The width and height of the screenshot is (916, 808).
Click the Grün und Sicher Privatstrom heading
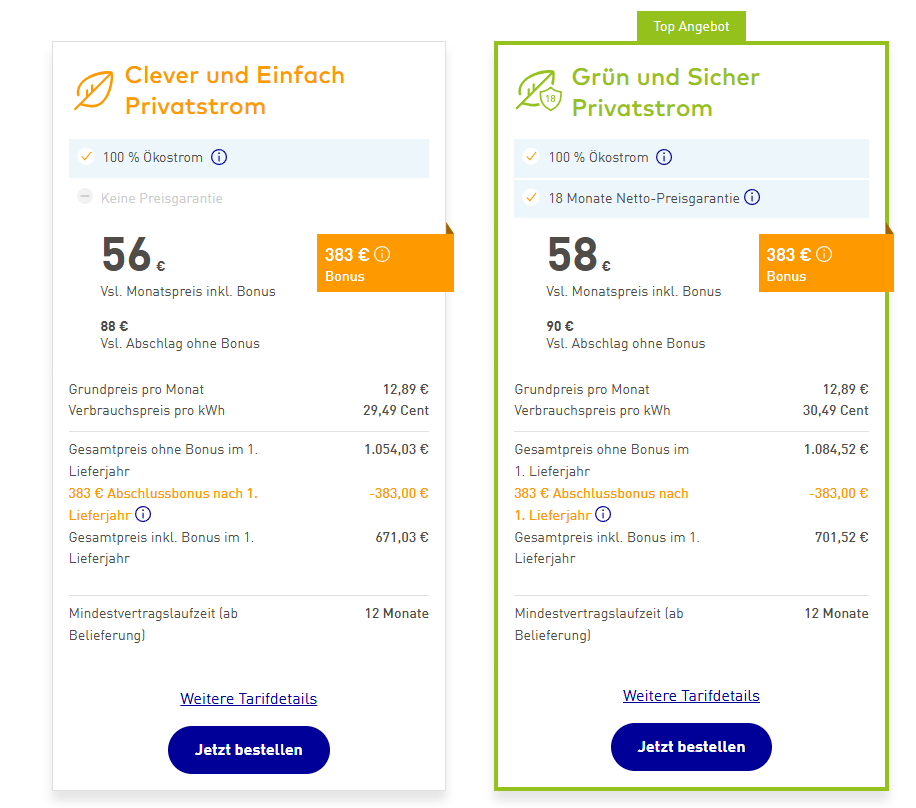666,92
